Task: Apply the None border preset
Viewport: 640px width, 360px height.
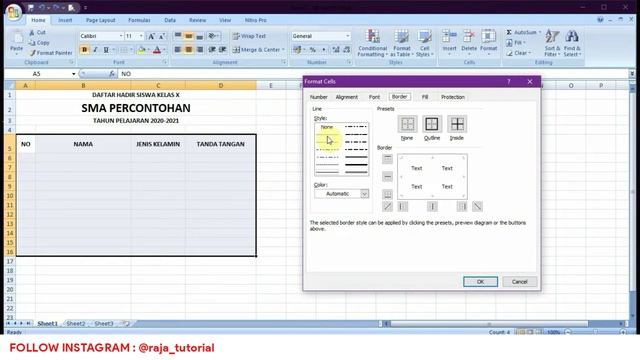Action: [x=407, y=124]
